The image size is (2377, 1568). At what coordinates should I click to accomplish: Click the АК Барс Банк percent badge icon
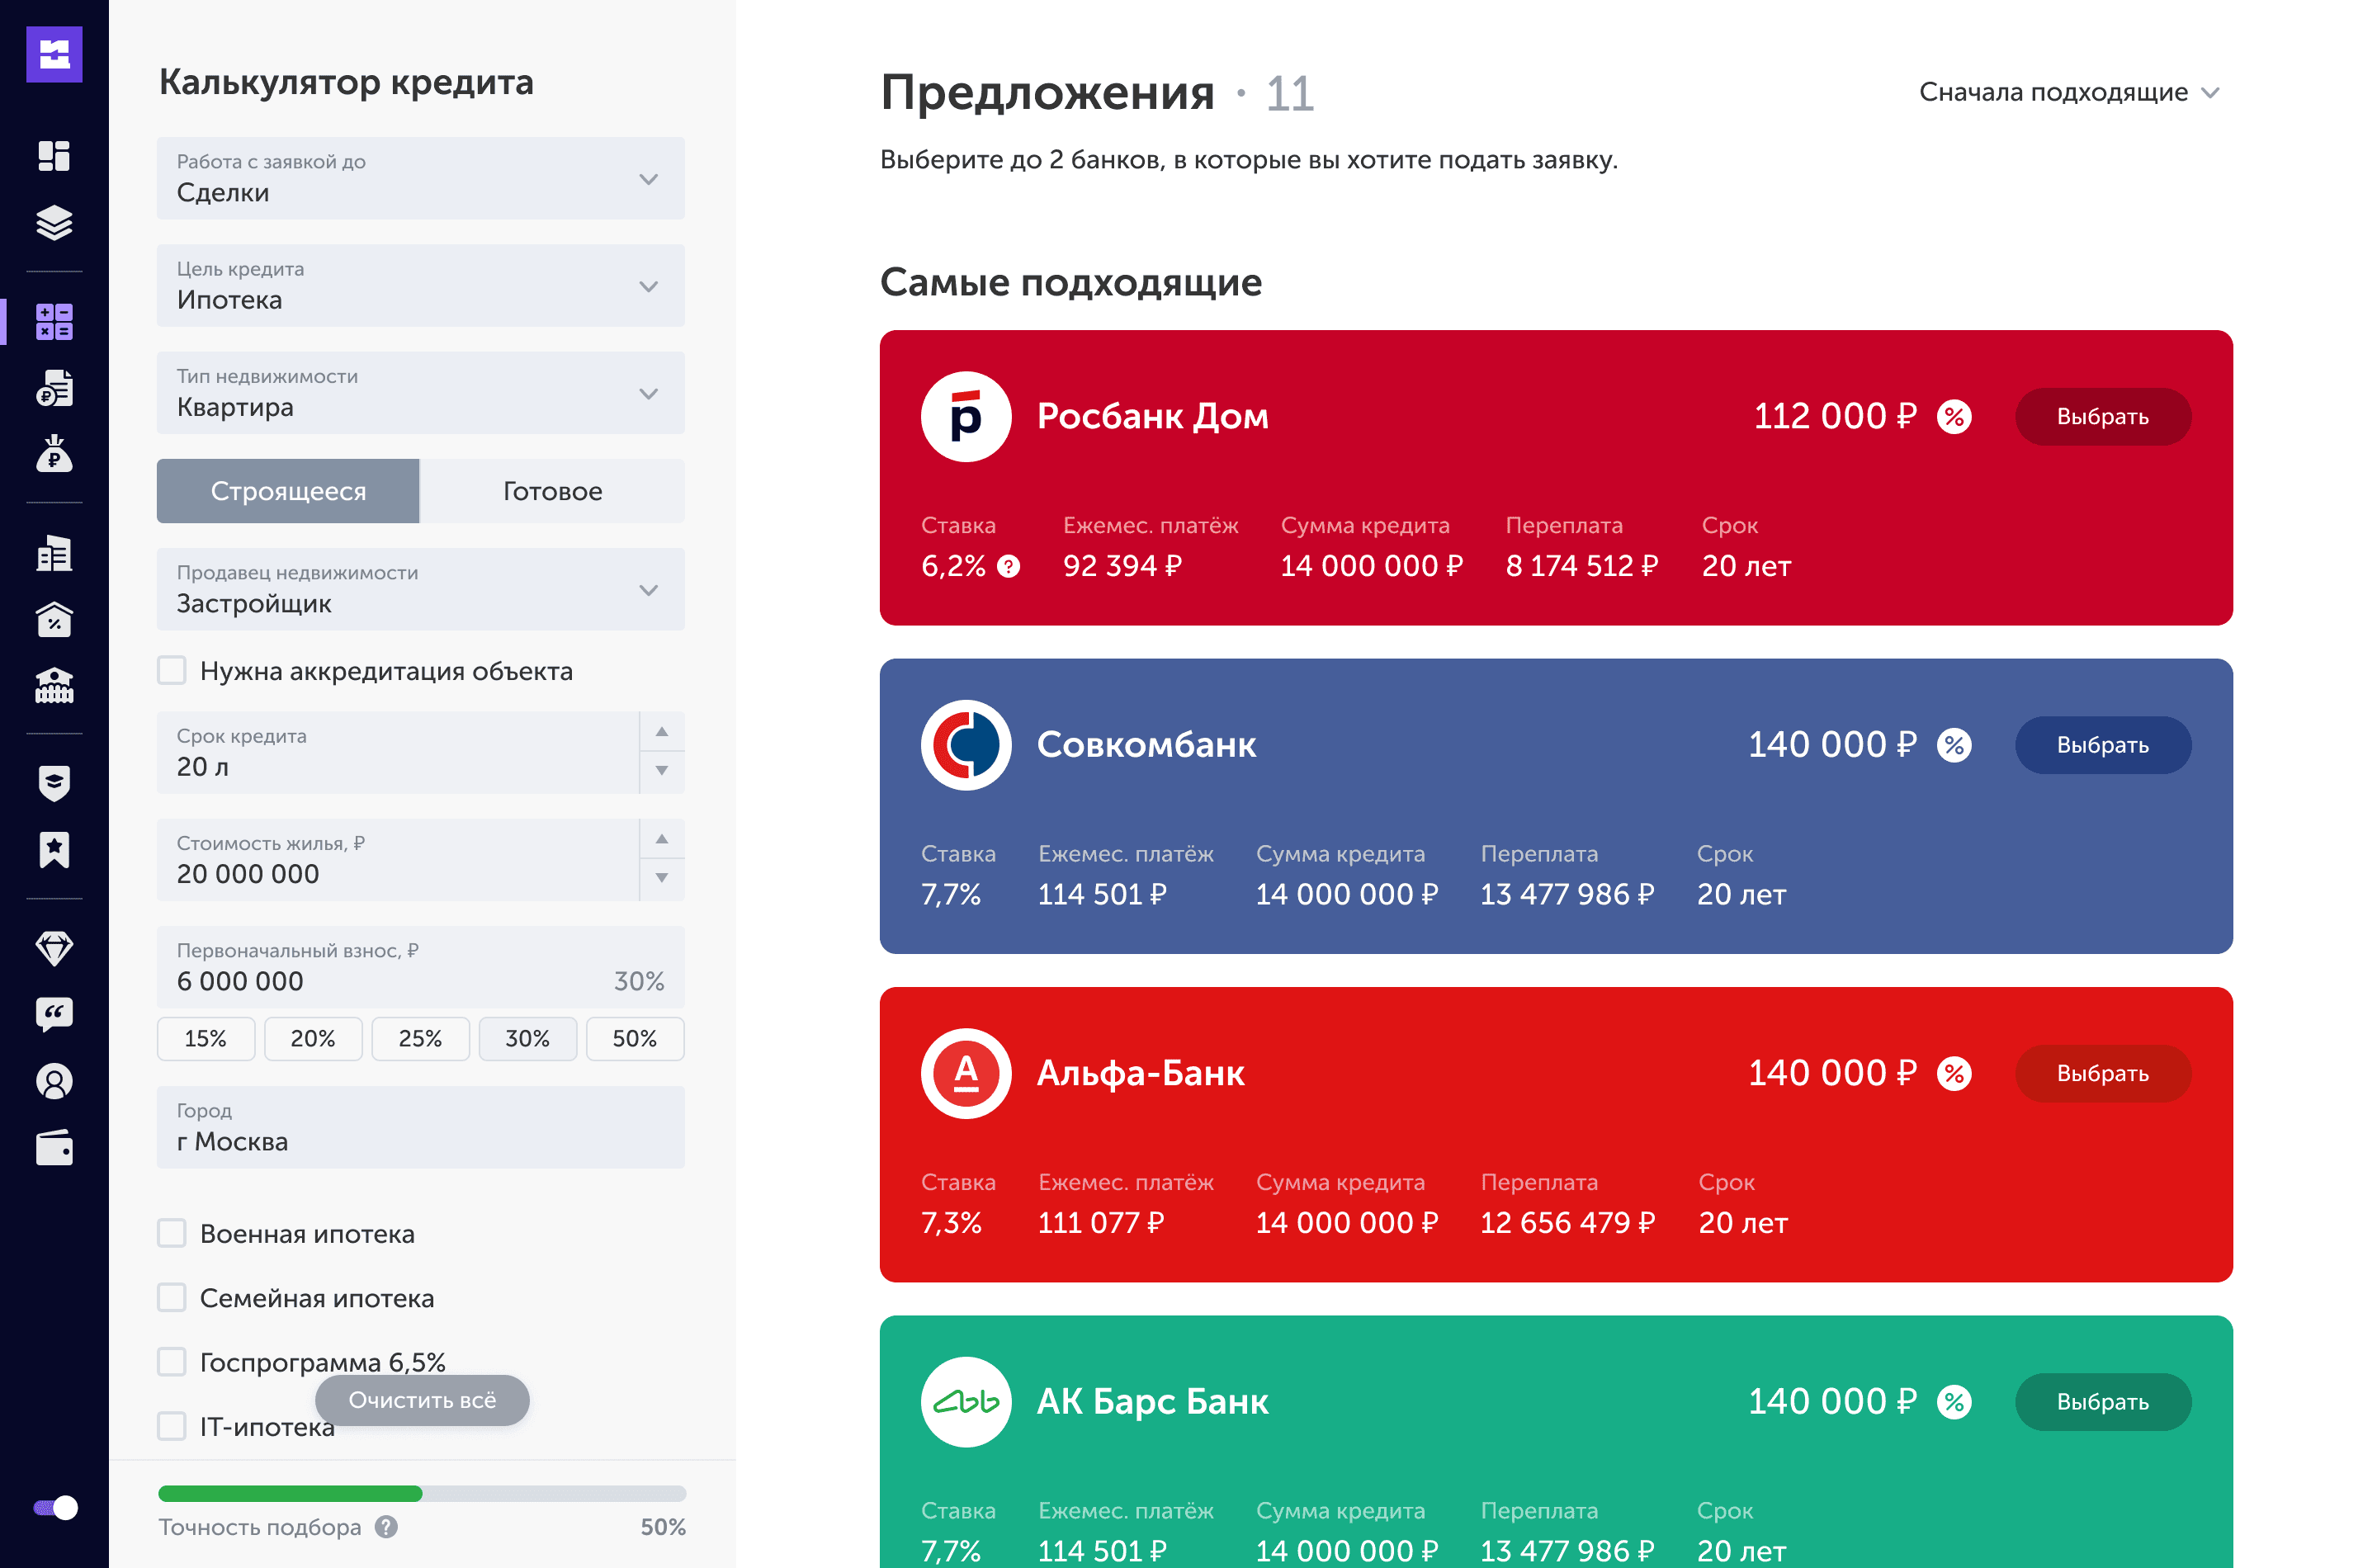(x=1953, y=1402)
